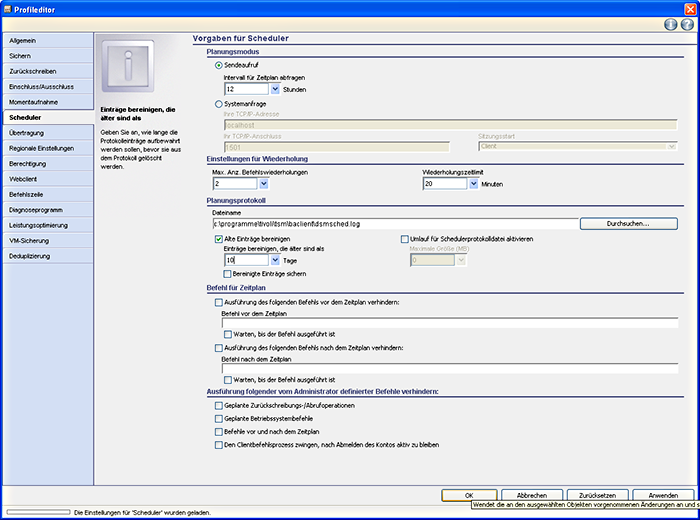Click the Durchsuchen... button
This screenshot has width=700, height=520.
tap(628, 224)
